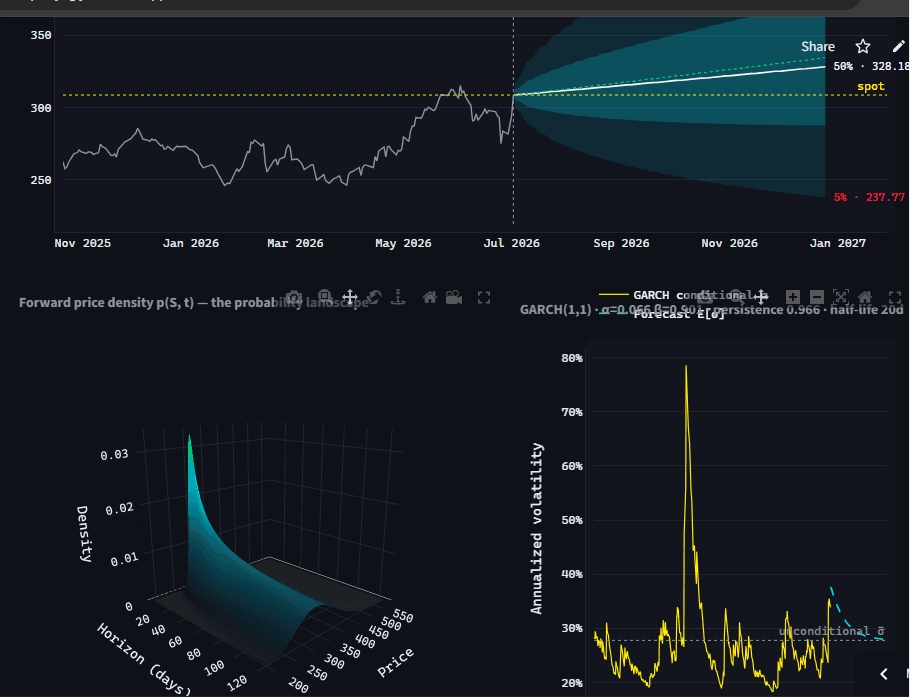
Task: Click the 'Horizon (days)' axis title
Action: (x=143, y=659)
